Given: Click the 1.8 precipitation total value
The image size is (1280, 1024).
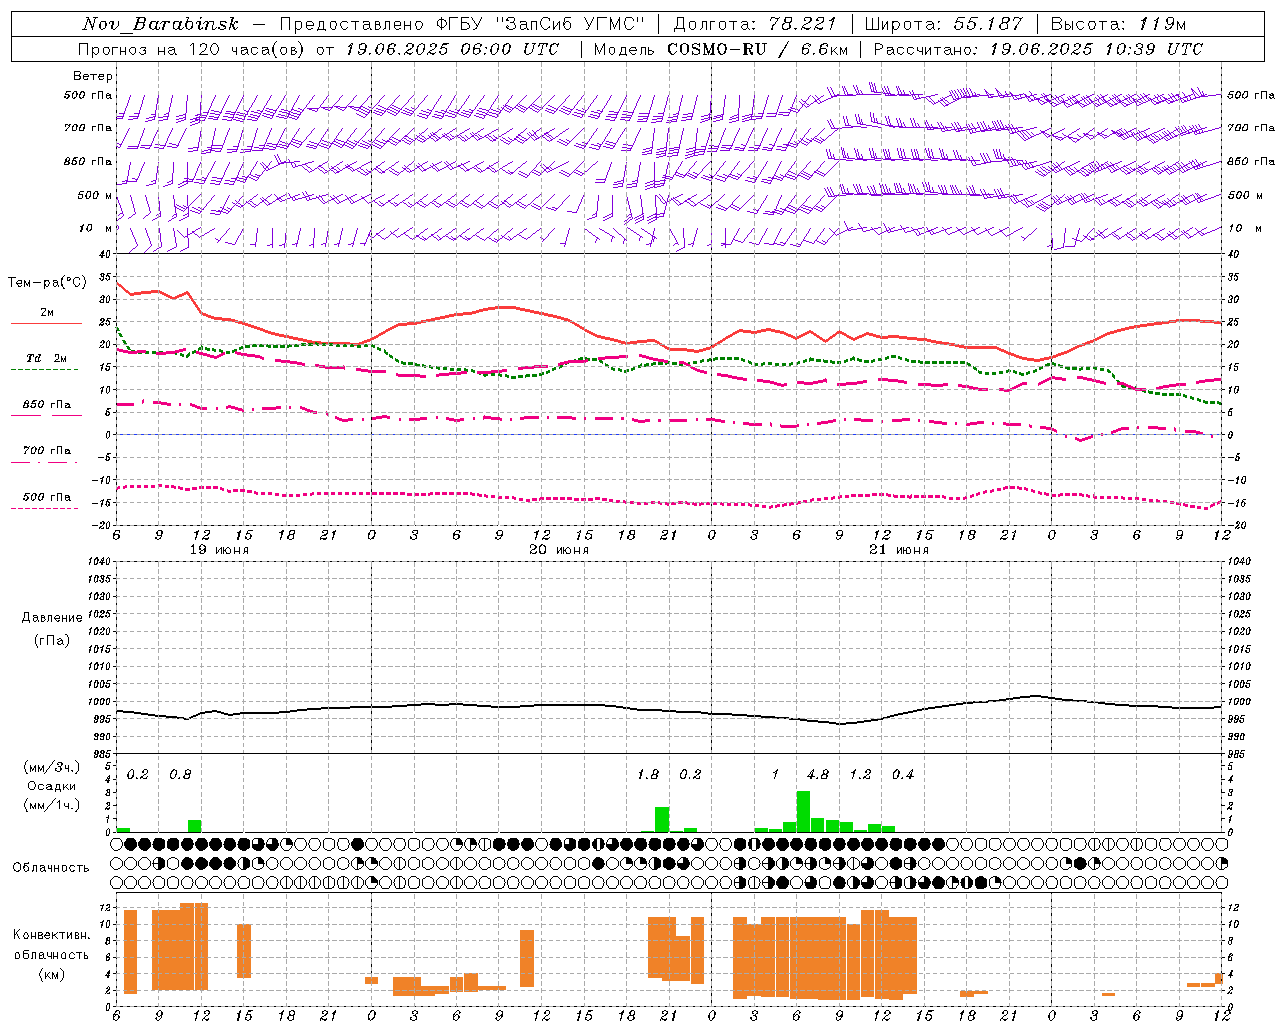Looking at the screenshot, I should pyautogui.click(x=648, y=774).
